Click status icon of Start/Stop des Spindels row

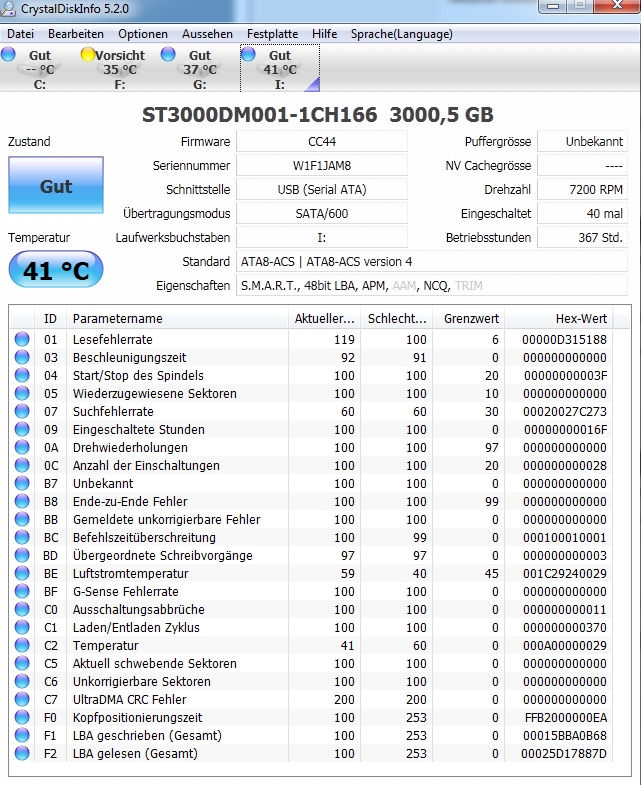pyautogui.click(x=22, y=375)
